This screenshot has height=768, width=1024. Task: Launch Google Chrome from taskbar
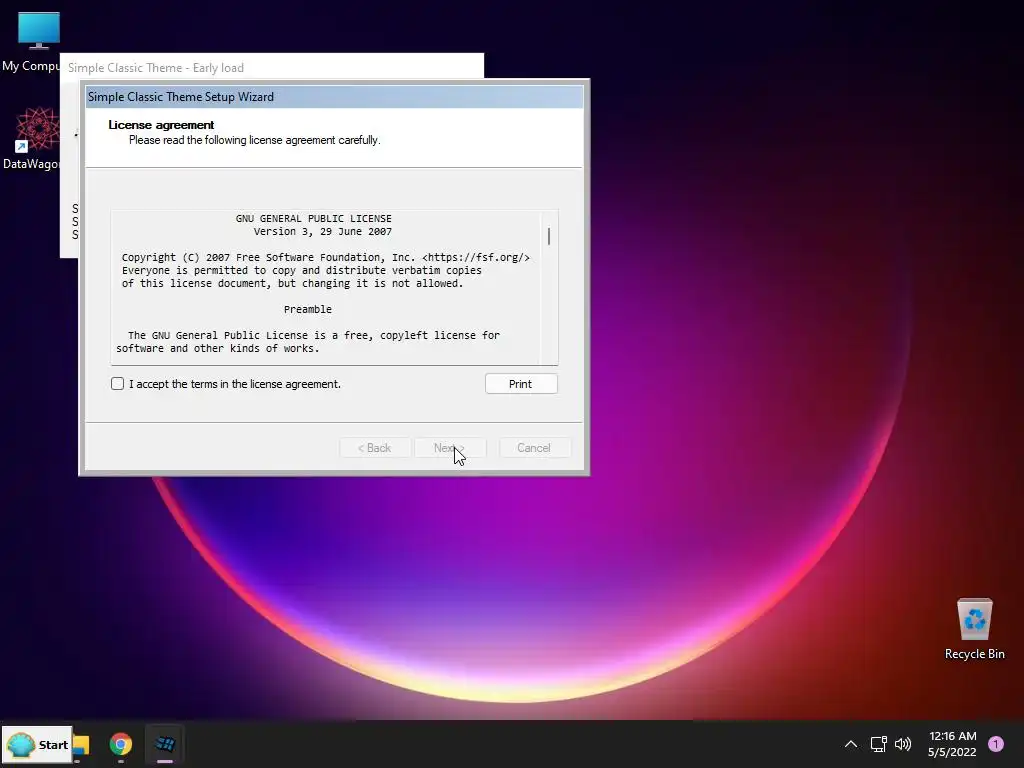pyautogui.click(x=121, y=744)
